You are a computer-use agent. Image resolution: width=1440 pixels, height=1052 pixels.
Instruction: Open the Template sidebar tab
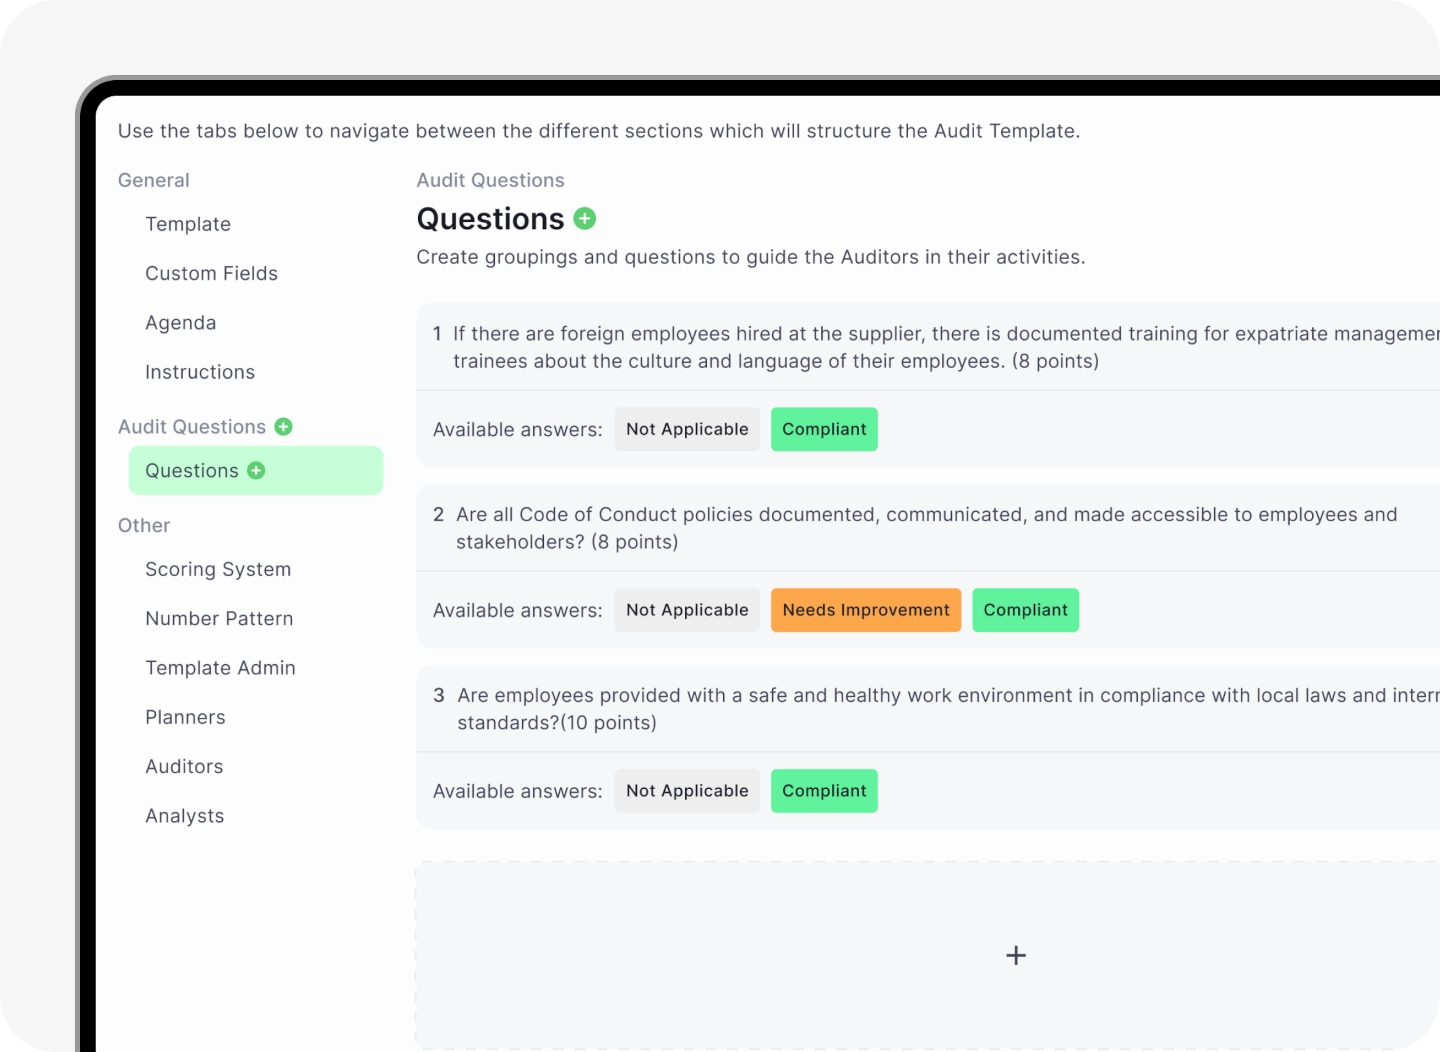[188, 224]
